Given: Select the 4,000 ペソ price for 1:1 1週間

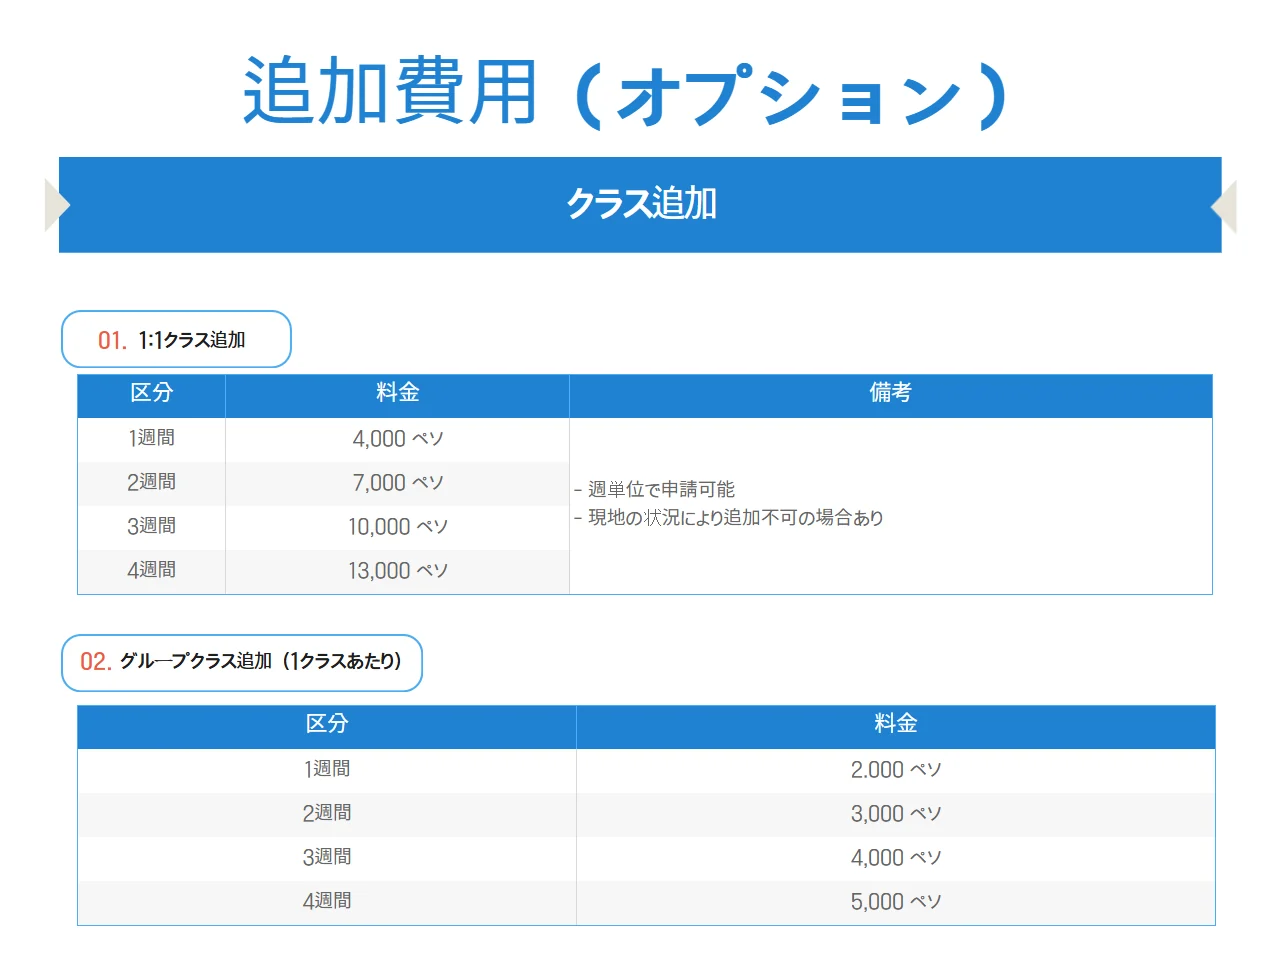Looking at the screenshot, I should (398, 439).
